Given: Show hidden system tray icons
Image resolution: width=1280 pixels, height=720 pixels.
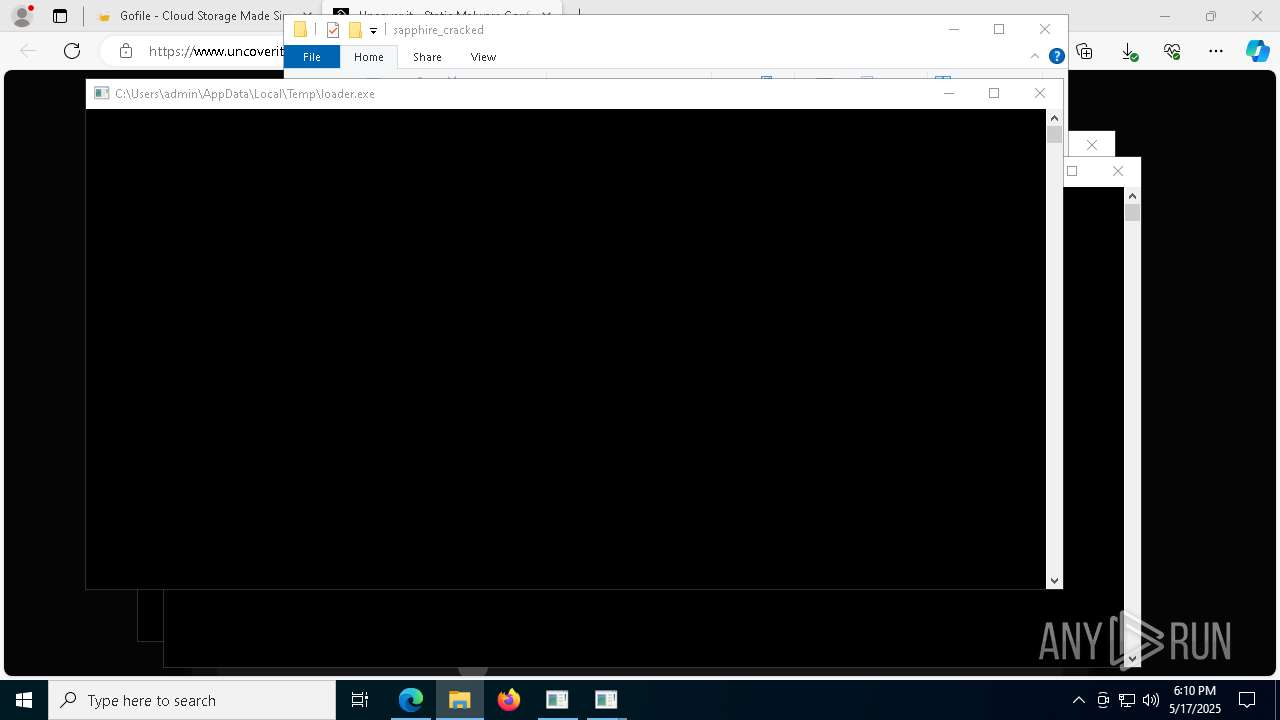Looking at the screenshot, I should (1079, 700).
